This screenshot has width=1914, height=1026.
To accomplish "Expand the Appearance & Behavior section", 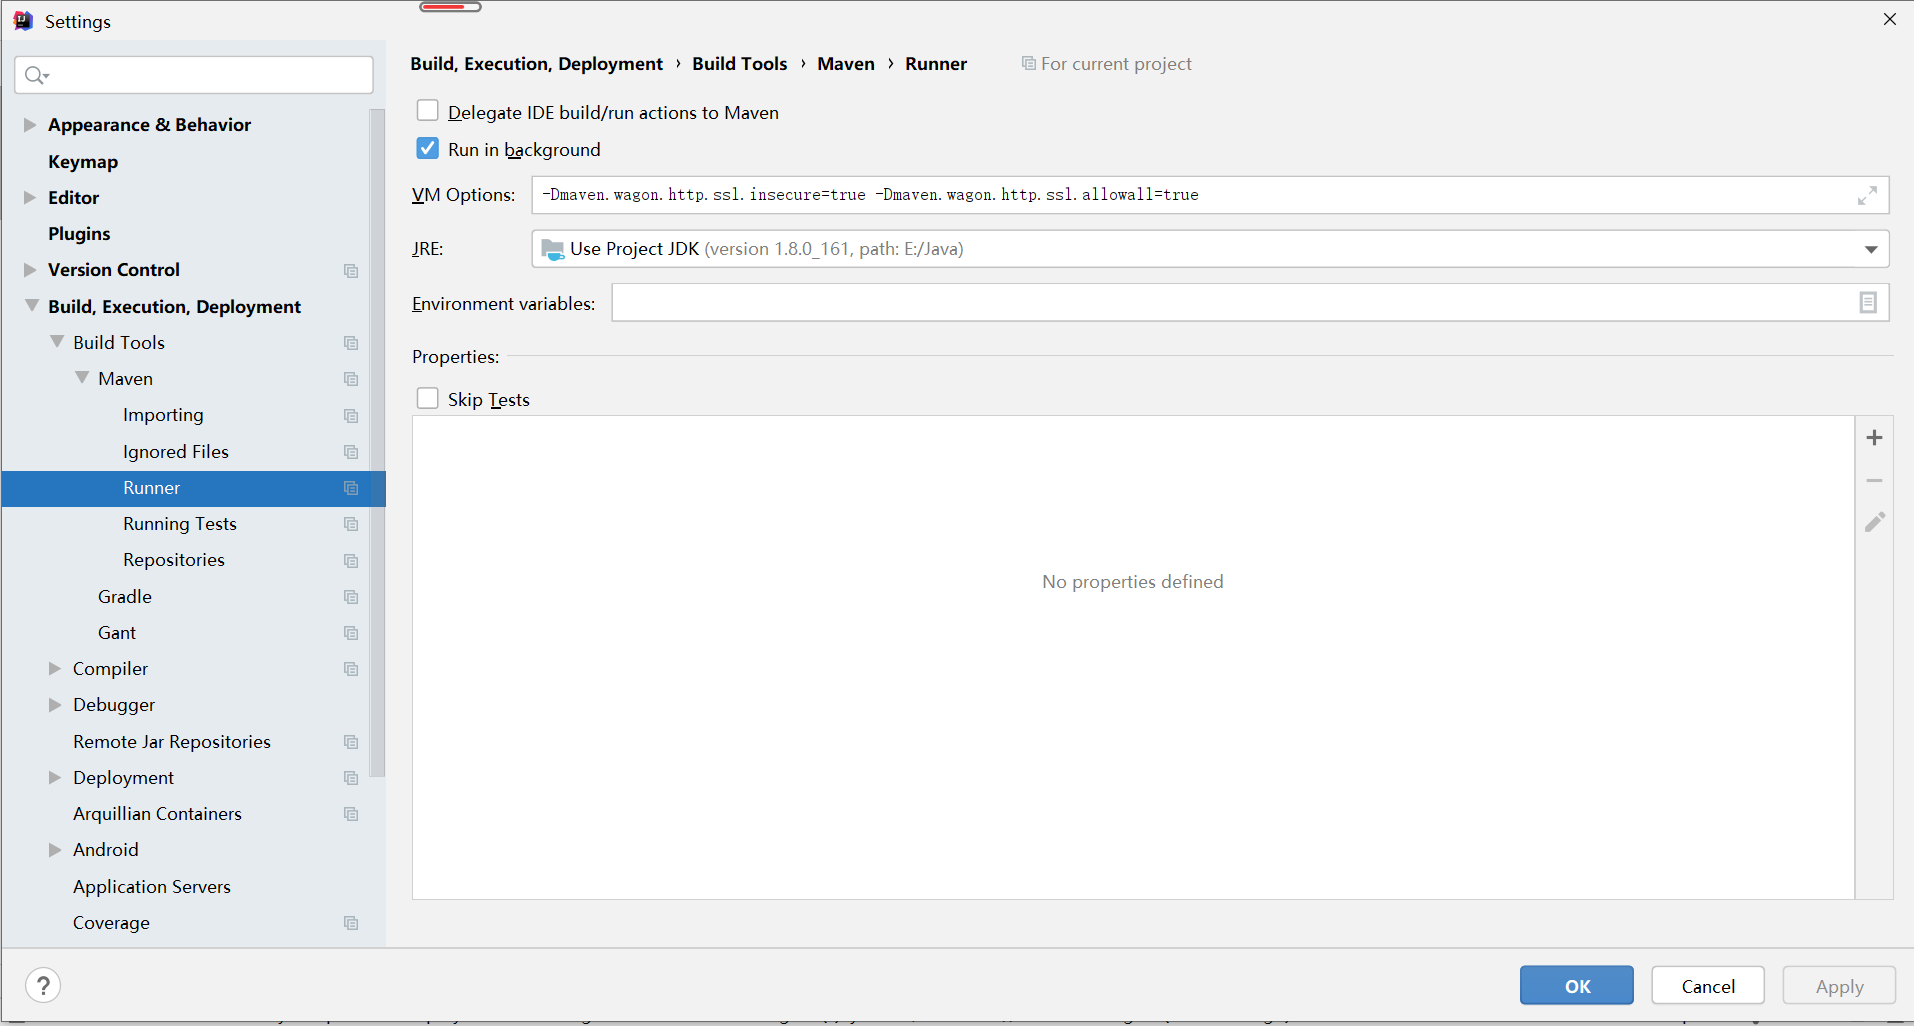I will coord(30,124).
